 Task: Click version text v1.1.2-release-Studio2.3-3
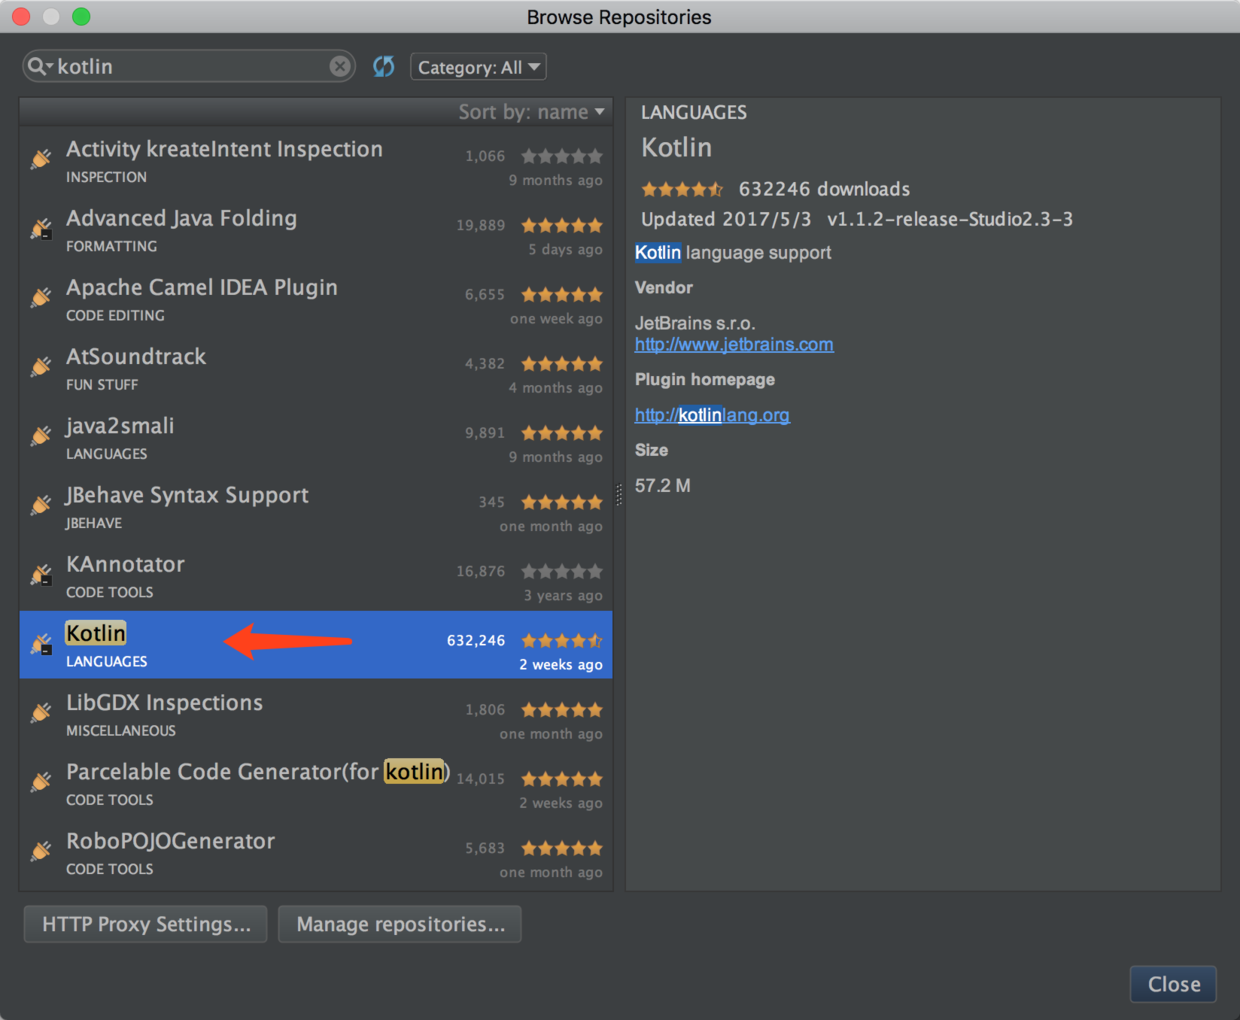950,219
